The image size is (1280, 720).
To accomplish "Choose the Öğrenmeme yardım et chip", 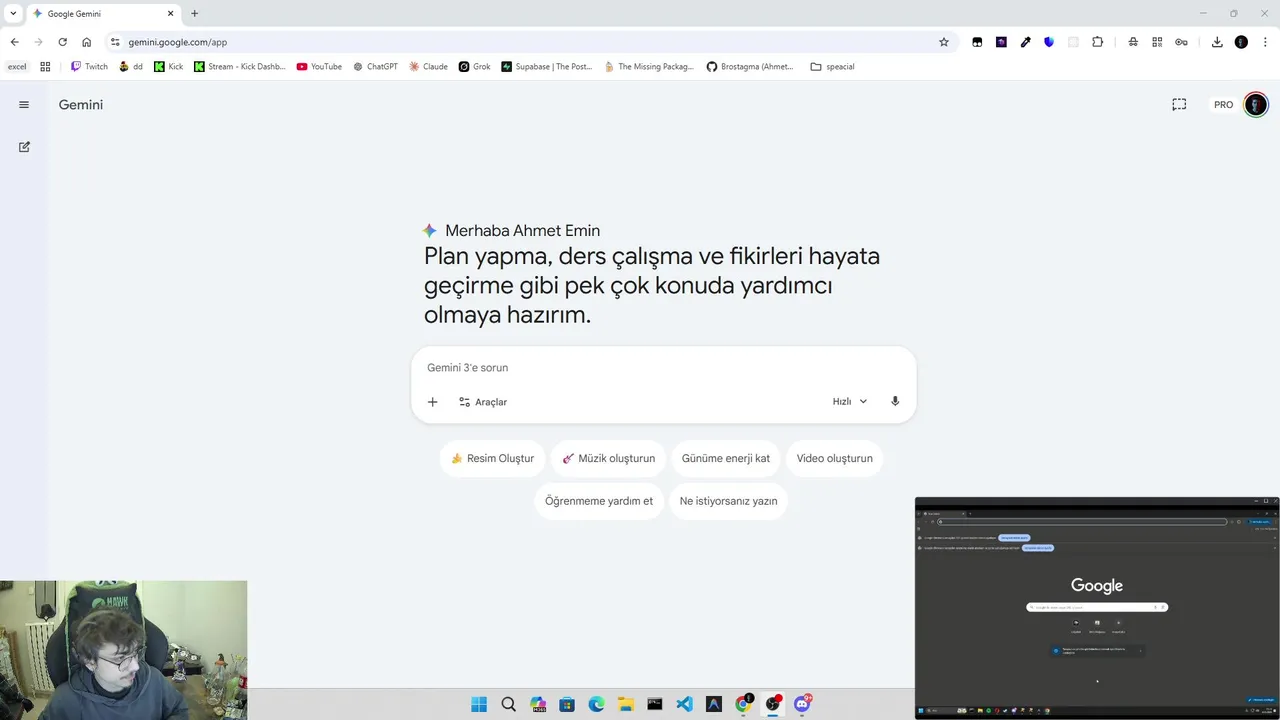I will click(x=599, y=501).
